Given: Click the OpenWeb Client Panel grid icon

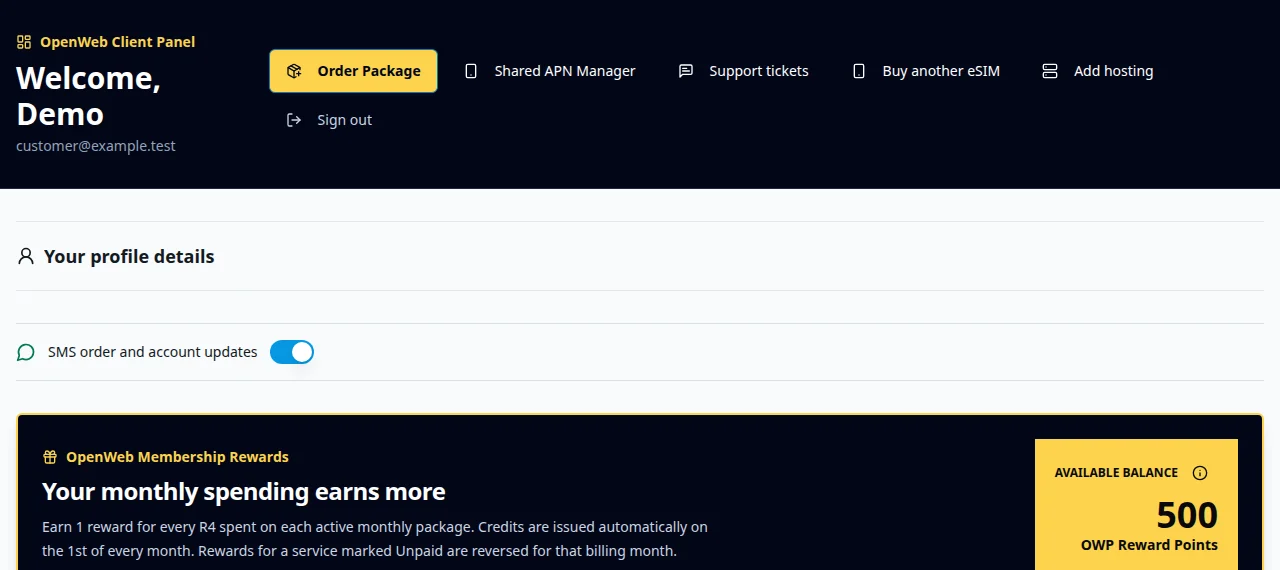Looking at the screenshot, I should [24, 42].
